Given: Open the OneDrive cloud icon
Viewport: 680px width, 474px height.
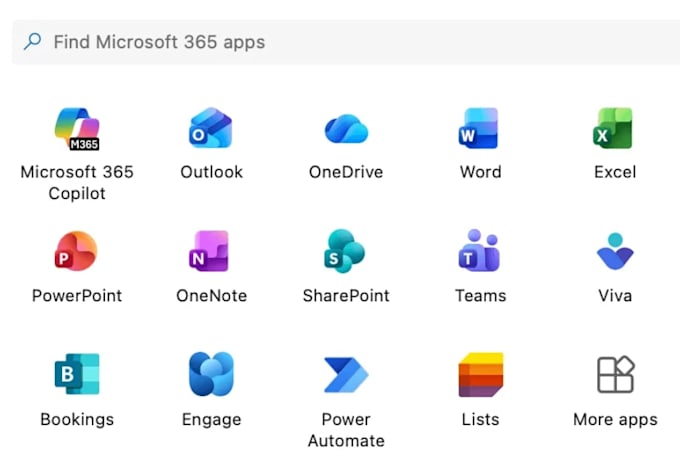Looking at the screenshot, I should click(x=346, y=129).
